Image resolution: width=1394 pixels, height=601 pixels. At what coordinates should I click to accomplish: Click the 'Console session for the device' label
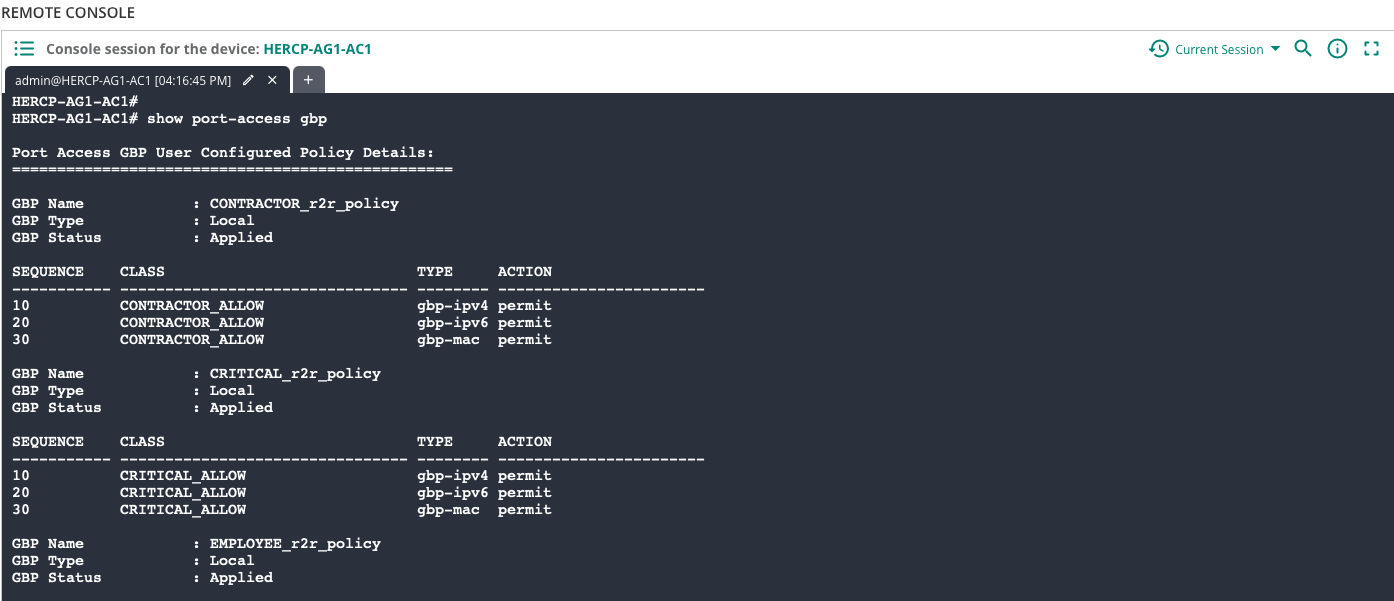point(153,49)
